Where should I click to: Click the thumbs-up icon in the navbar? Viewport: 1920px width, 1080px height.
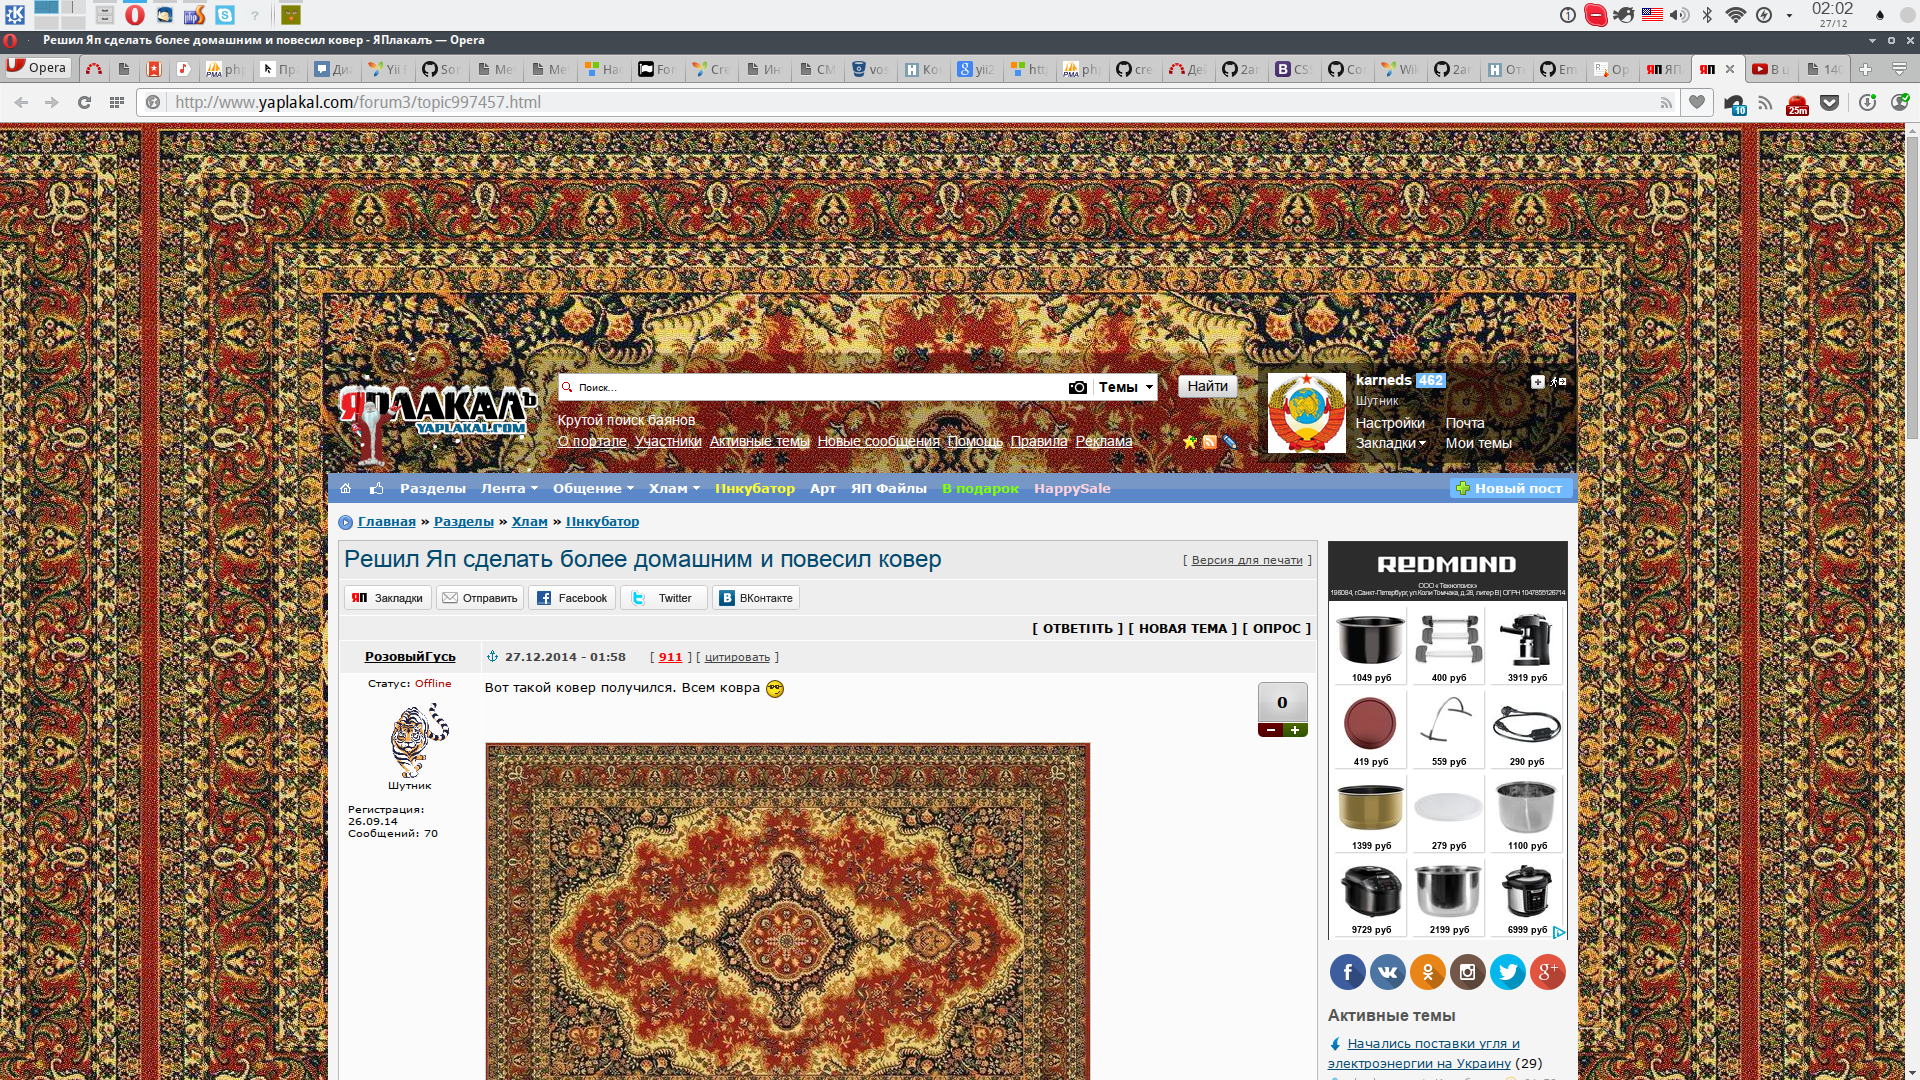(x=377, y=488)
